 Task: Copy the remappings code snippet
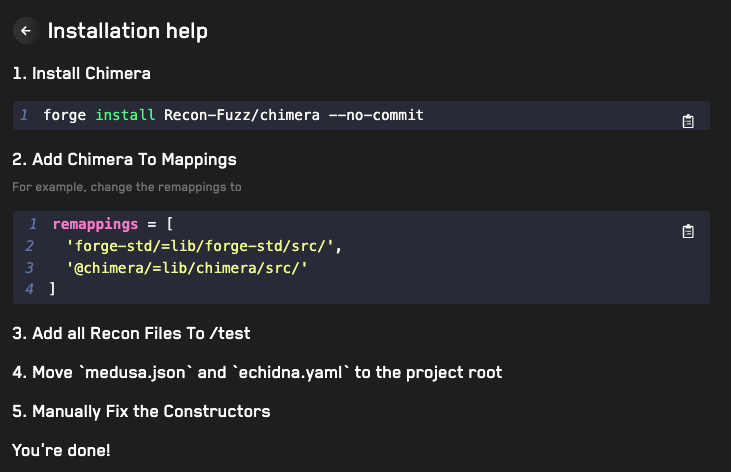[688, 231]
